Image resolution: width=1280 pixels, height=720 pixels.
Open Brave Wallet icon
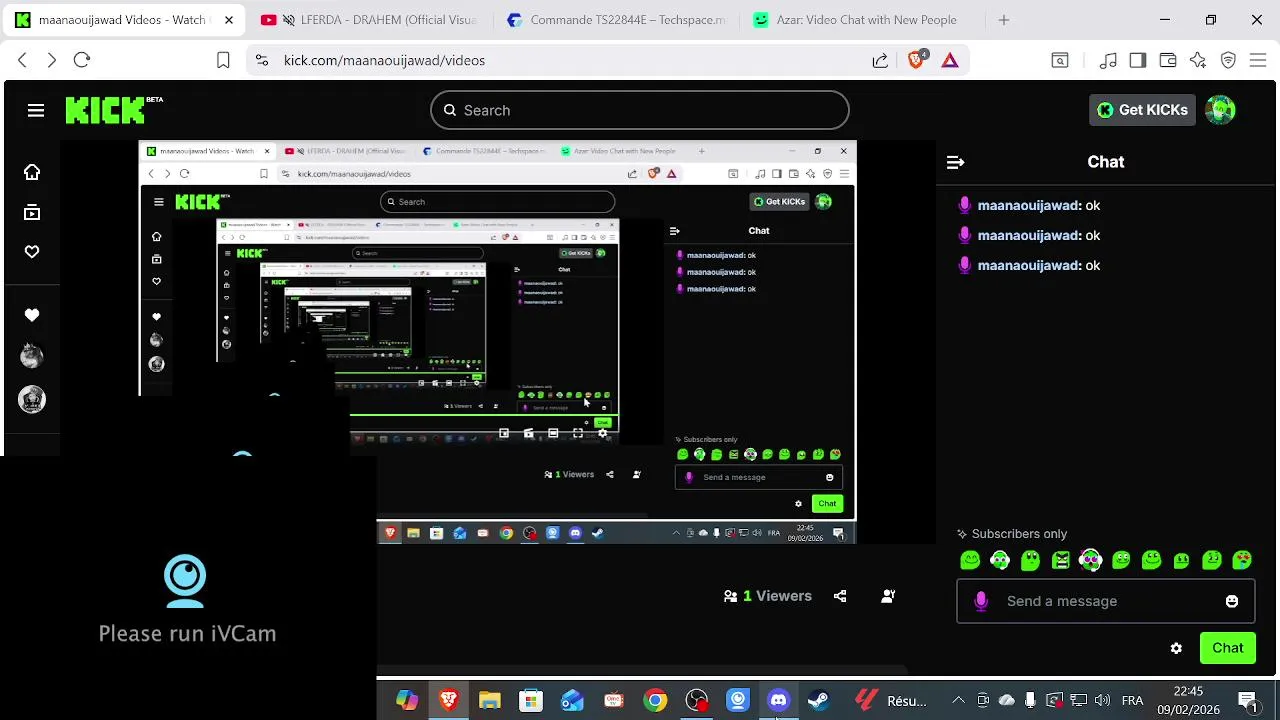[x=1168, y=61]
